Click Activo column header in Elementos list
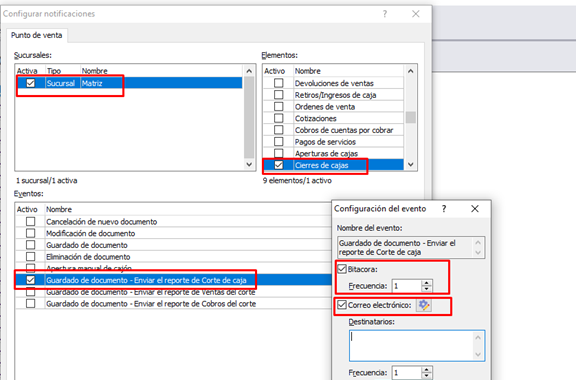This screenshot has height=380, width=576. coord(274,71)
